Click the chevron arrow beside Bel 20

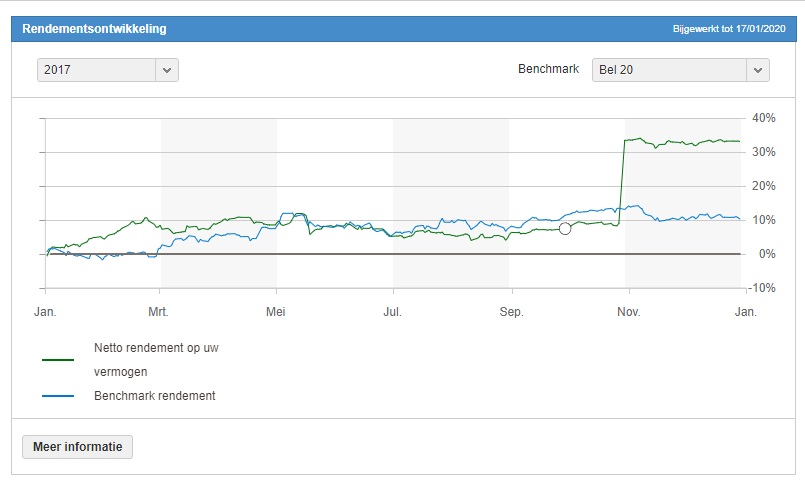(758, 70)
